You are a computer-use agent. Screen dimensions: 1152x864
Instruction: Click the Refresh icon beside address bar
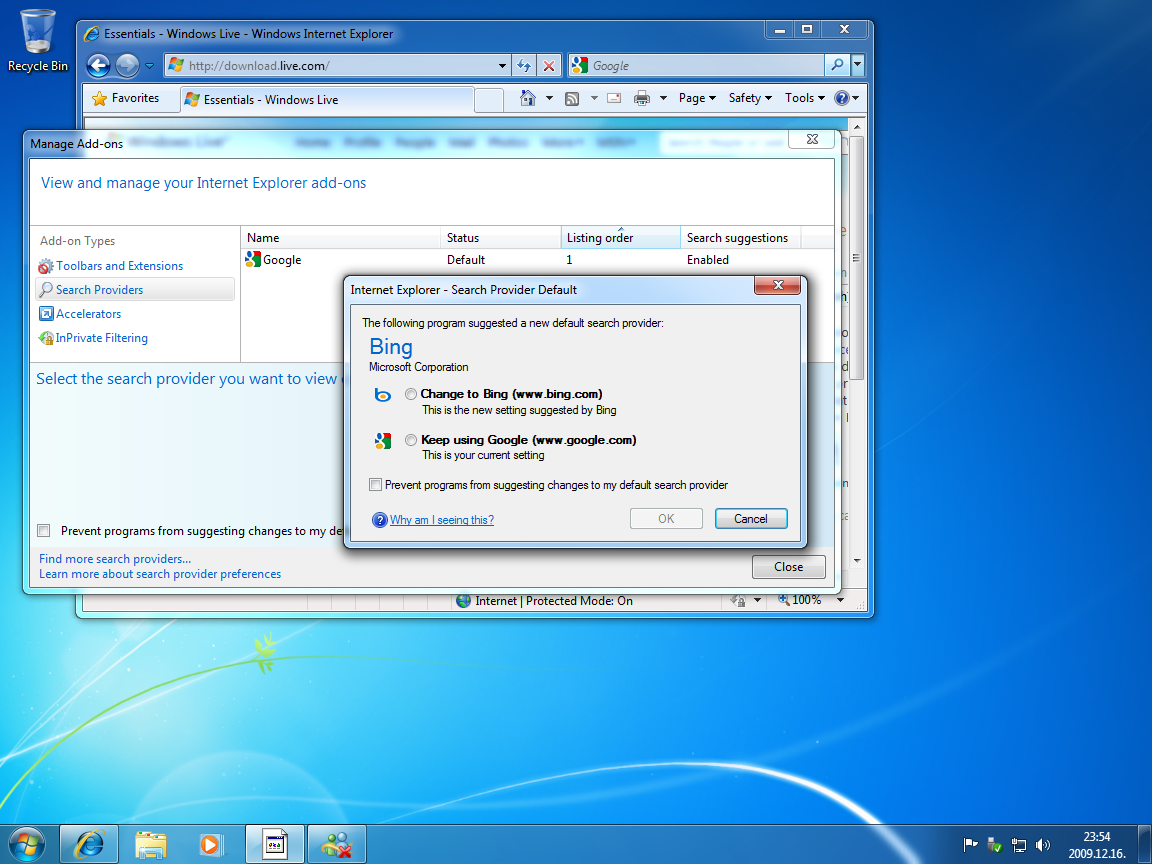(x=524, y=65)
